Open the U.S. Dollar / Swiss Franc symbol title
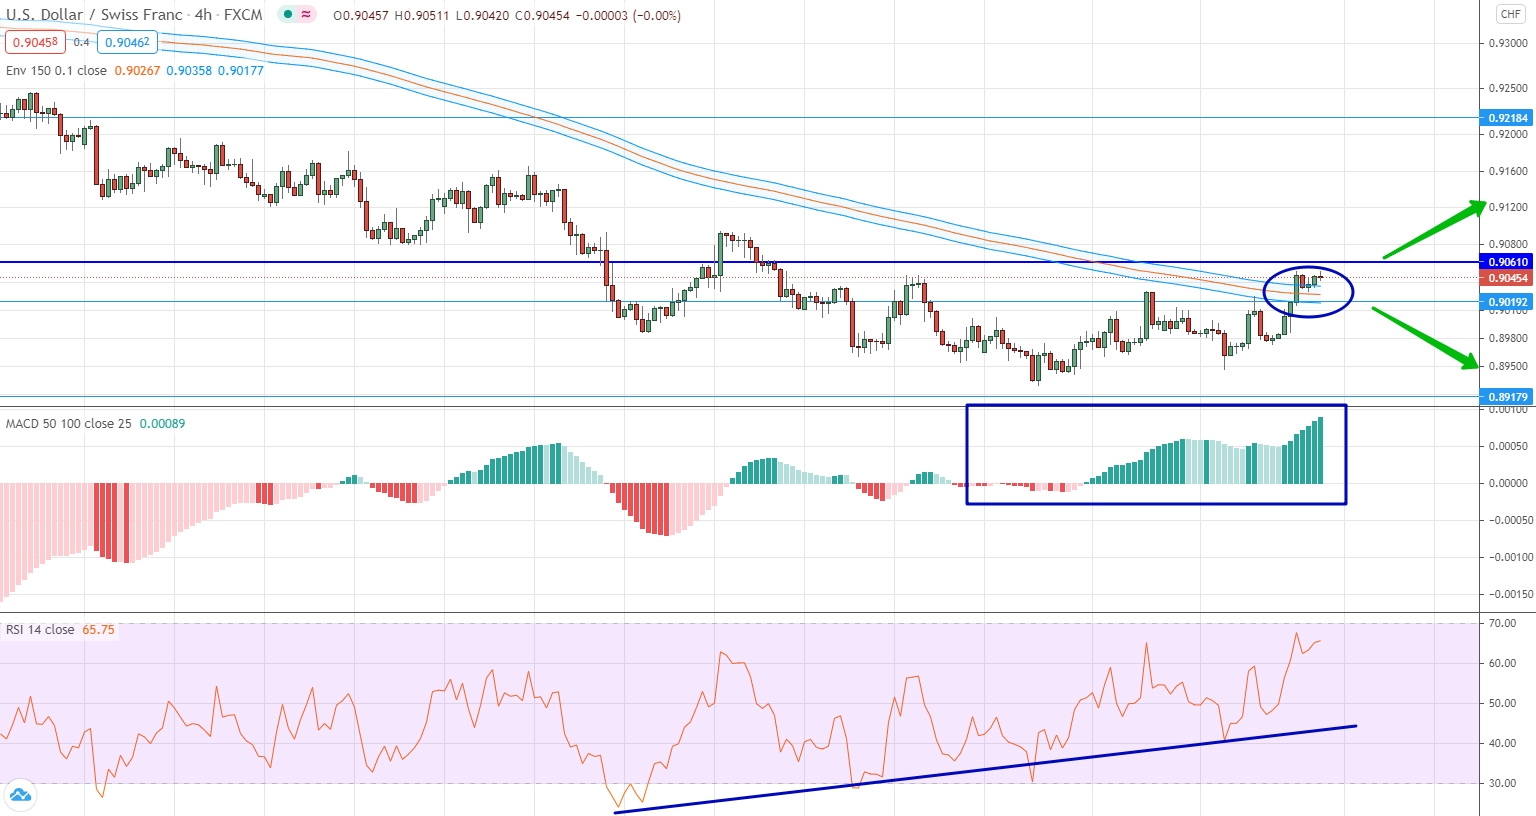 pos(95,15)
